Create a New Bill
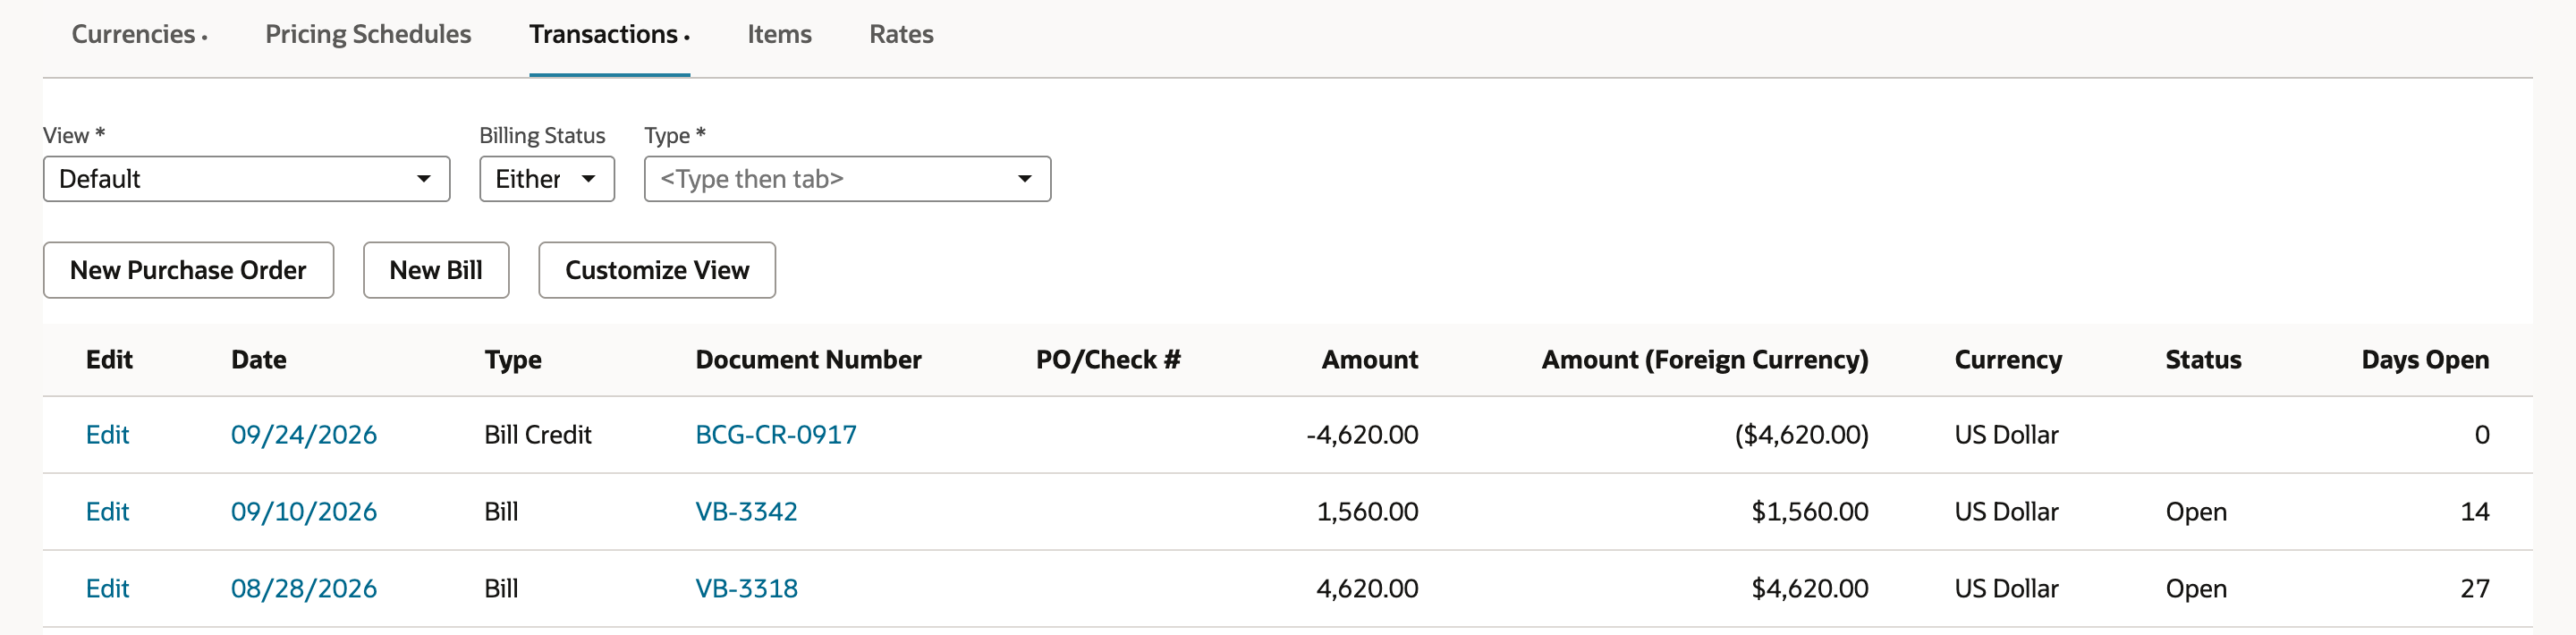The image size is (2576, 635). (x=436, y=270)
